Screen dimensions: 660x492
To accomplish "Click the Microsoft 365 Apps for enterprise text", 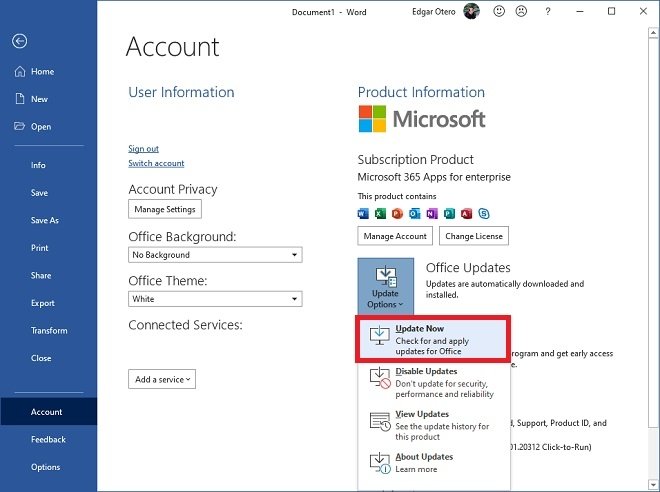I will tap(434, 177).
